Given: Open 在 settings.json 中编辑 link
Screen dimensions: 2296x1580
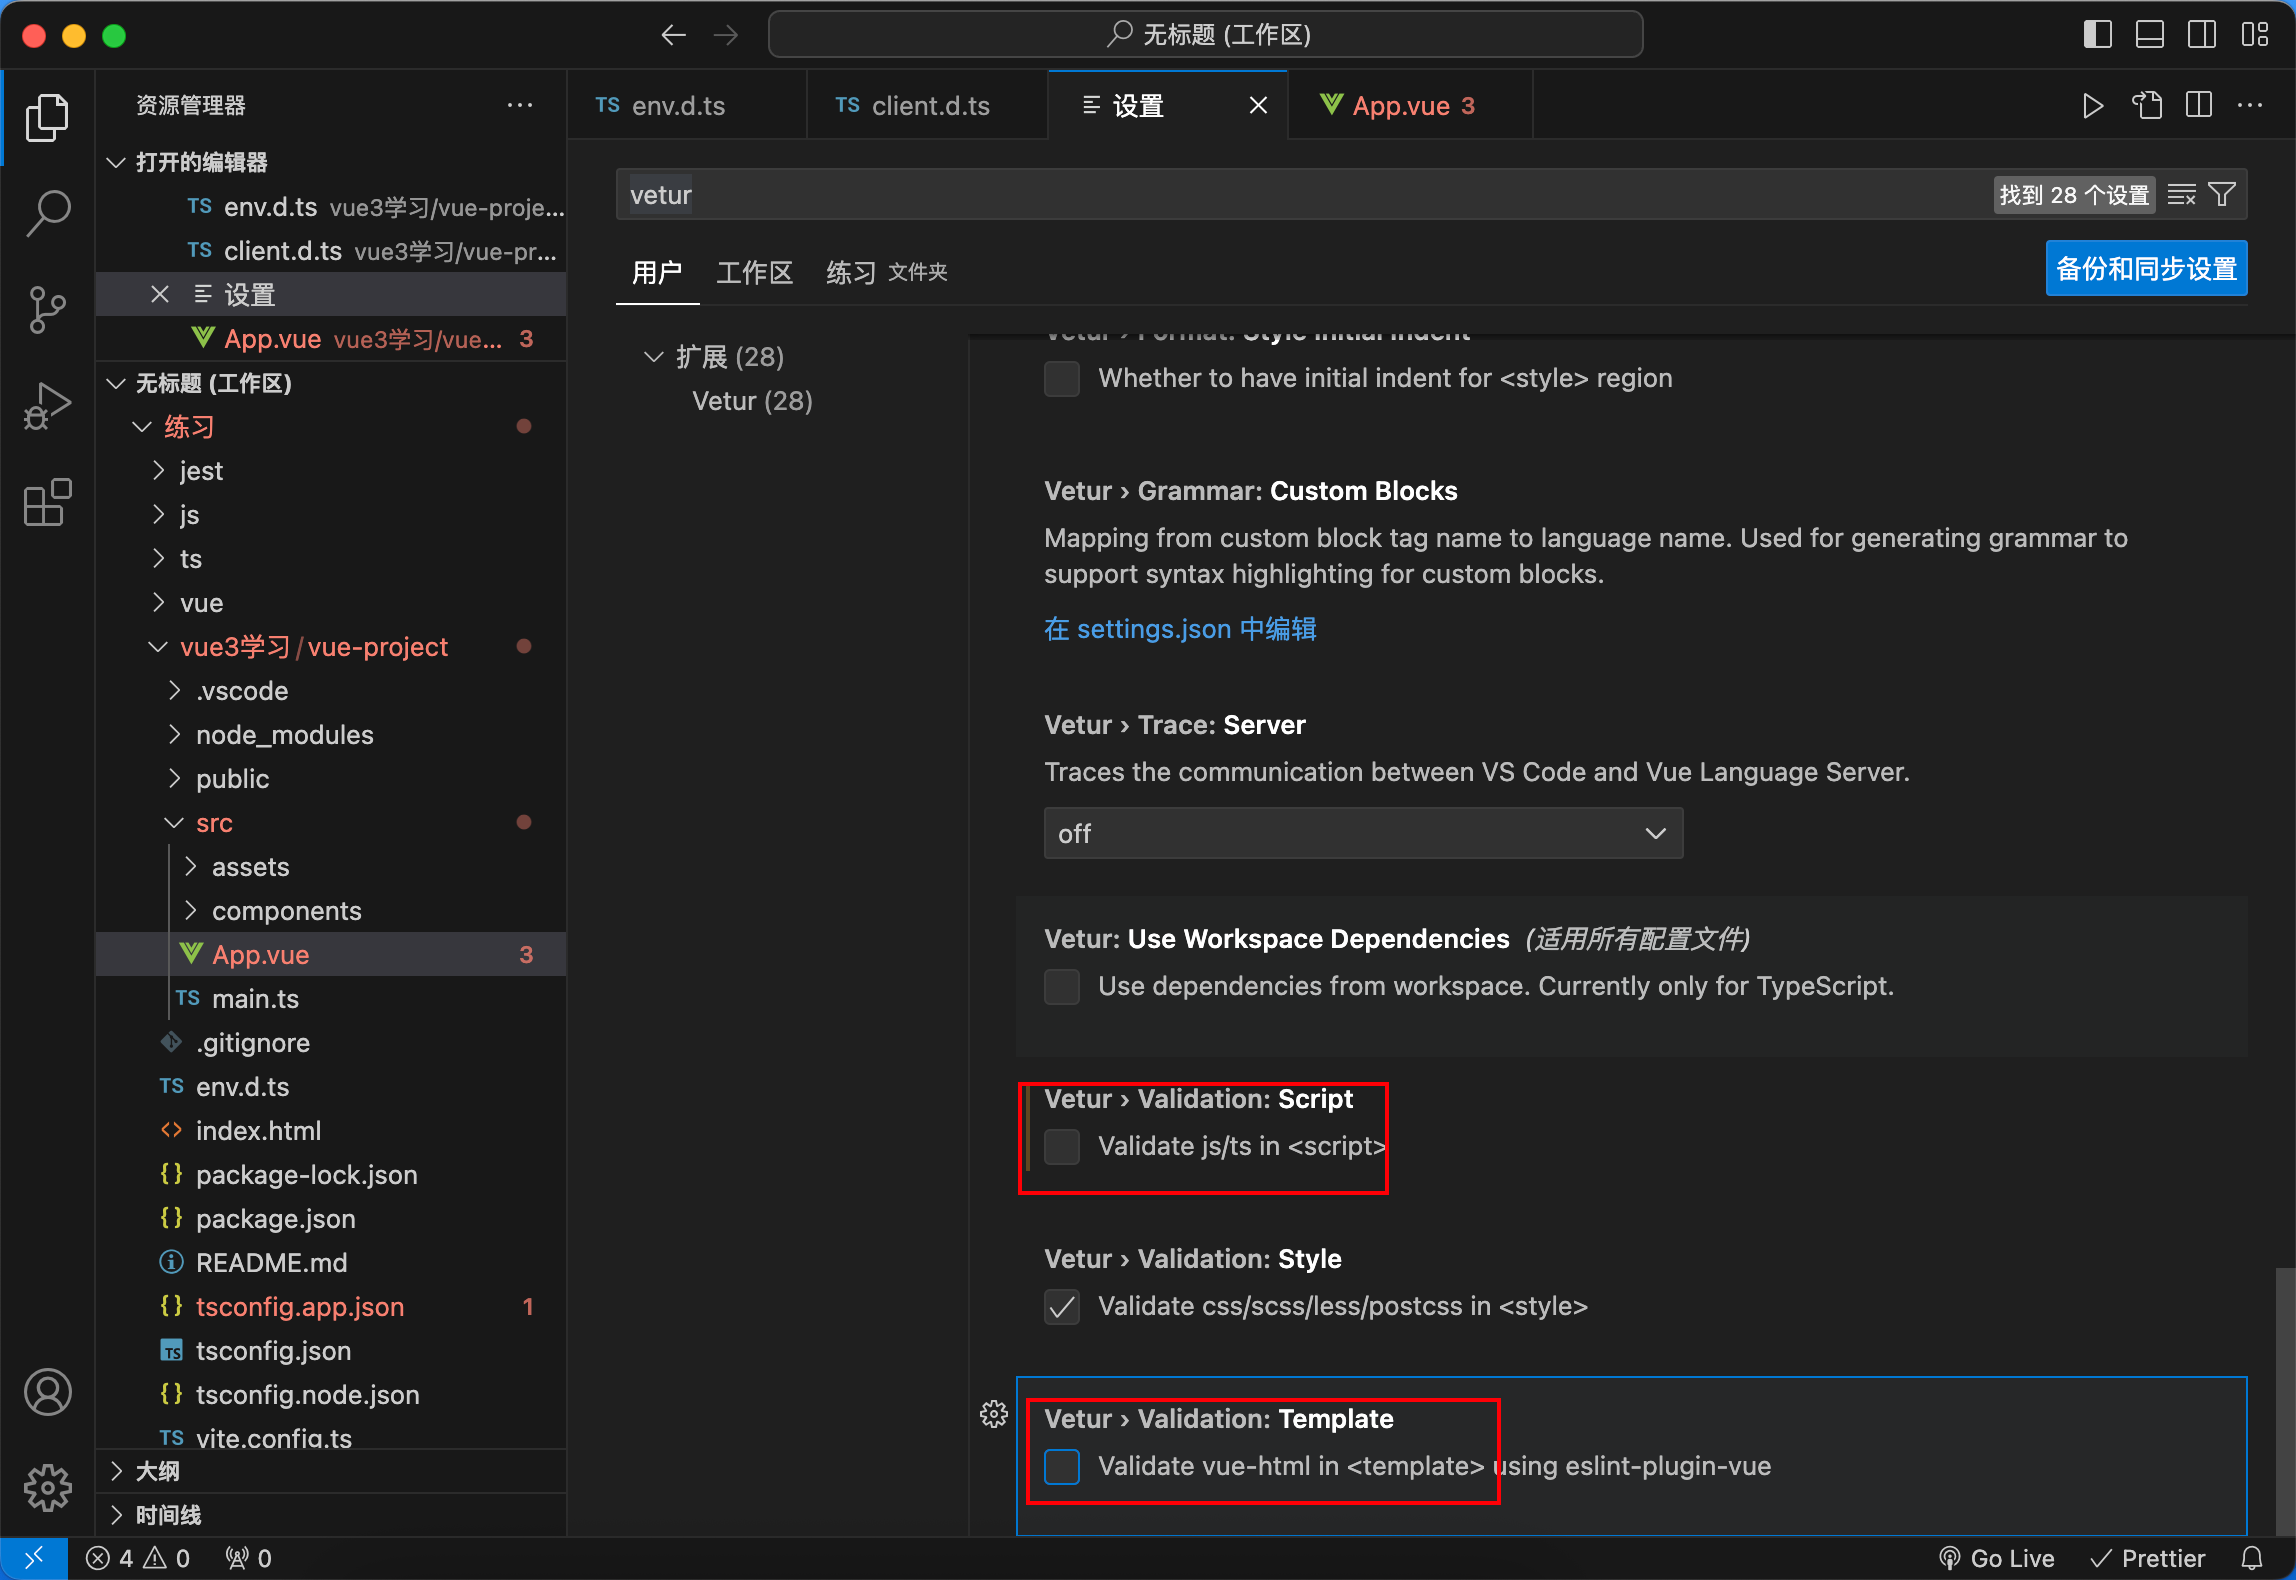Looking at the screenshot, I should click(1179, 629).
